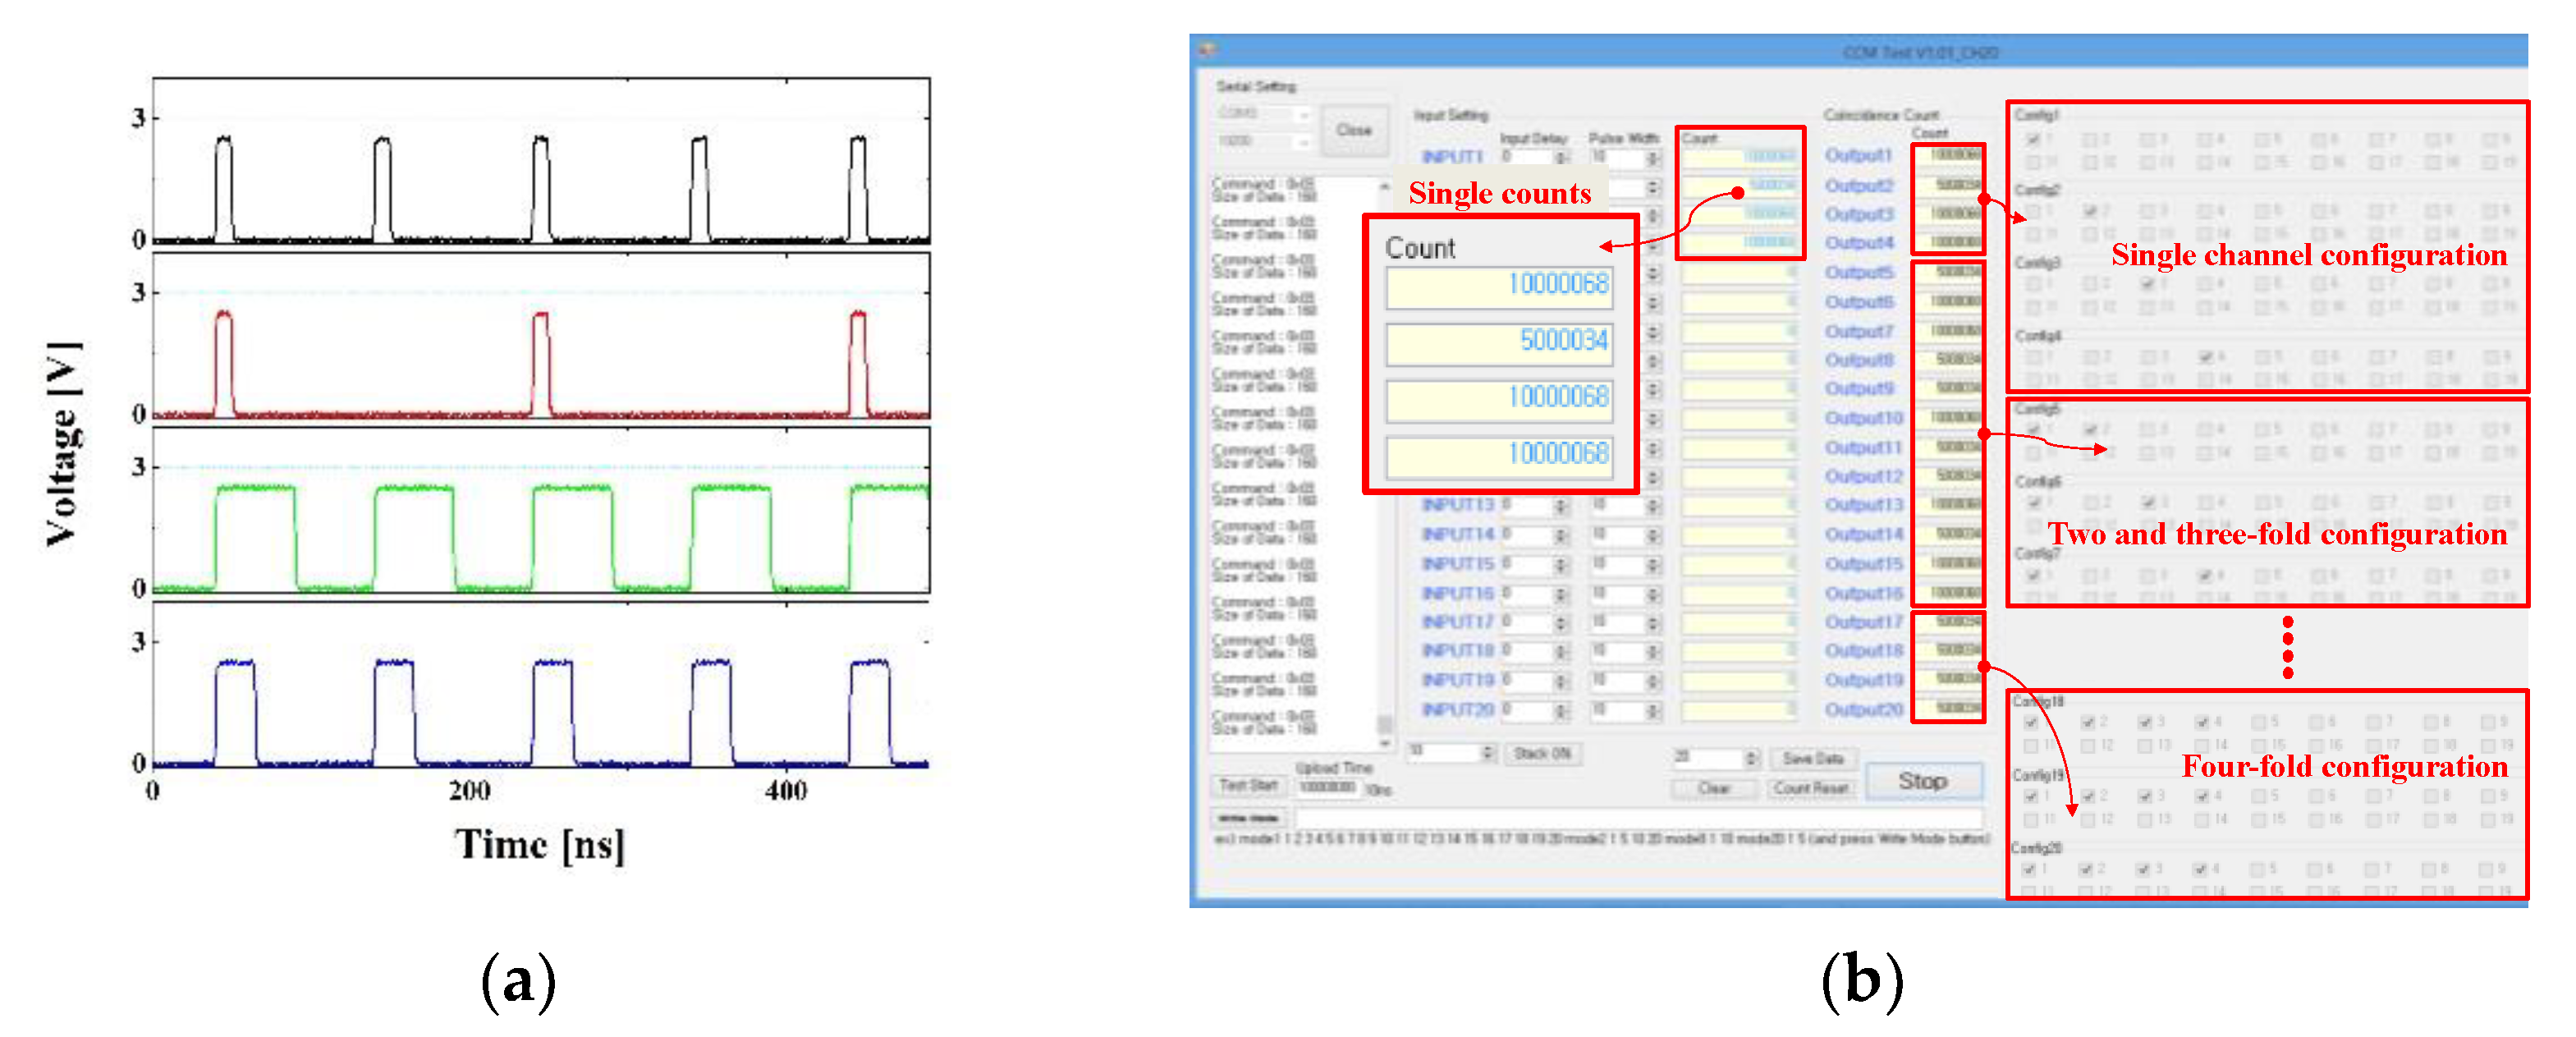Open the COM port dropdown in Serial Setting
Image resolution: width=2576 pixels, height=1037 pixels.
(x=1302, y=115)
